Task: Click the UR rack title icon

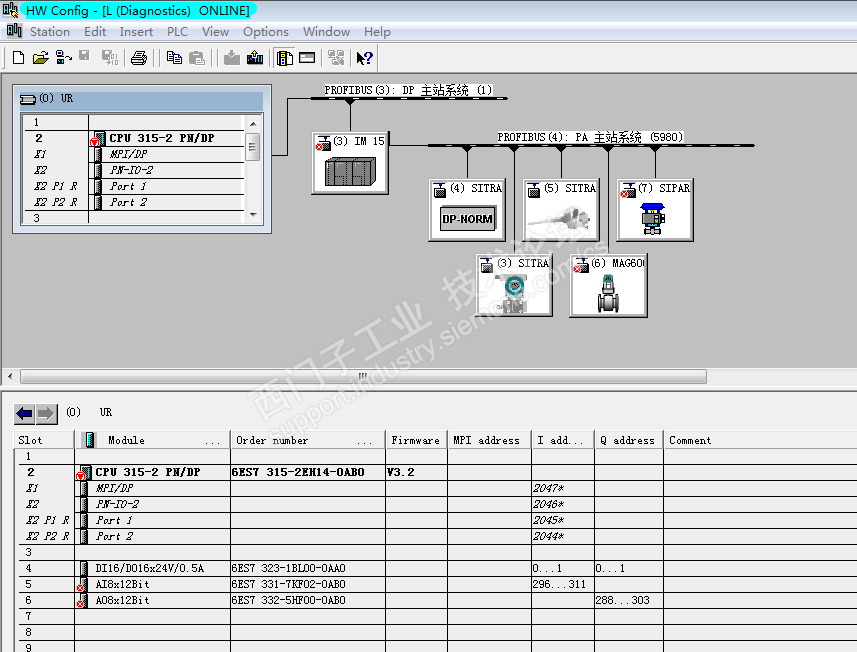Action: click(x=28, y=99)
